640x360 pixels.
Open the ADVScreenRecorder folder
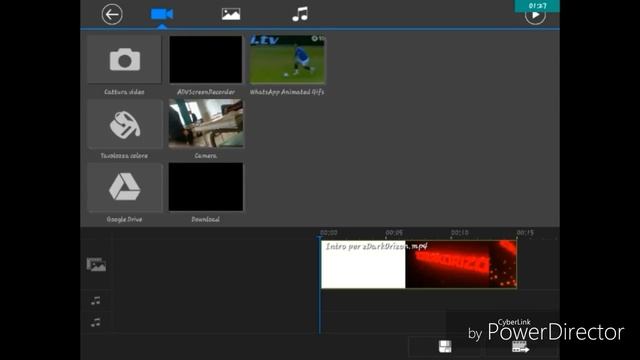[206, 60]
